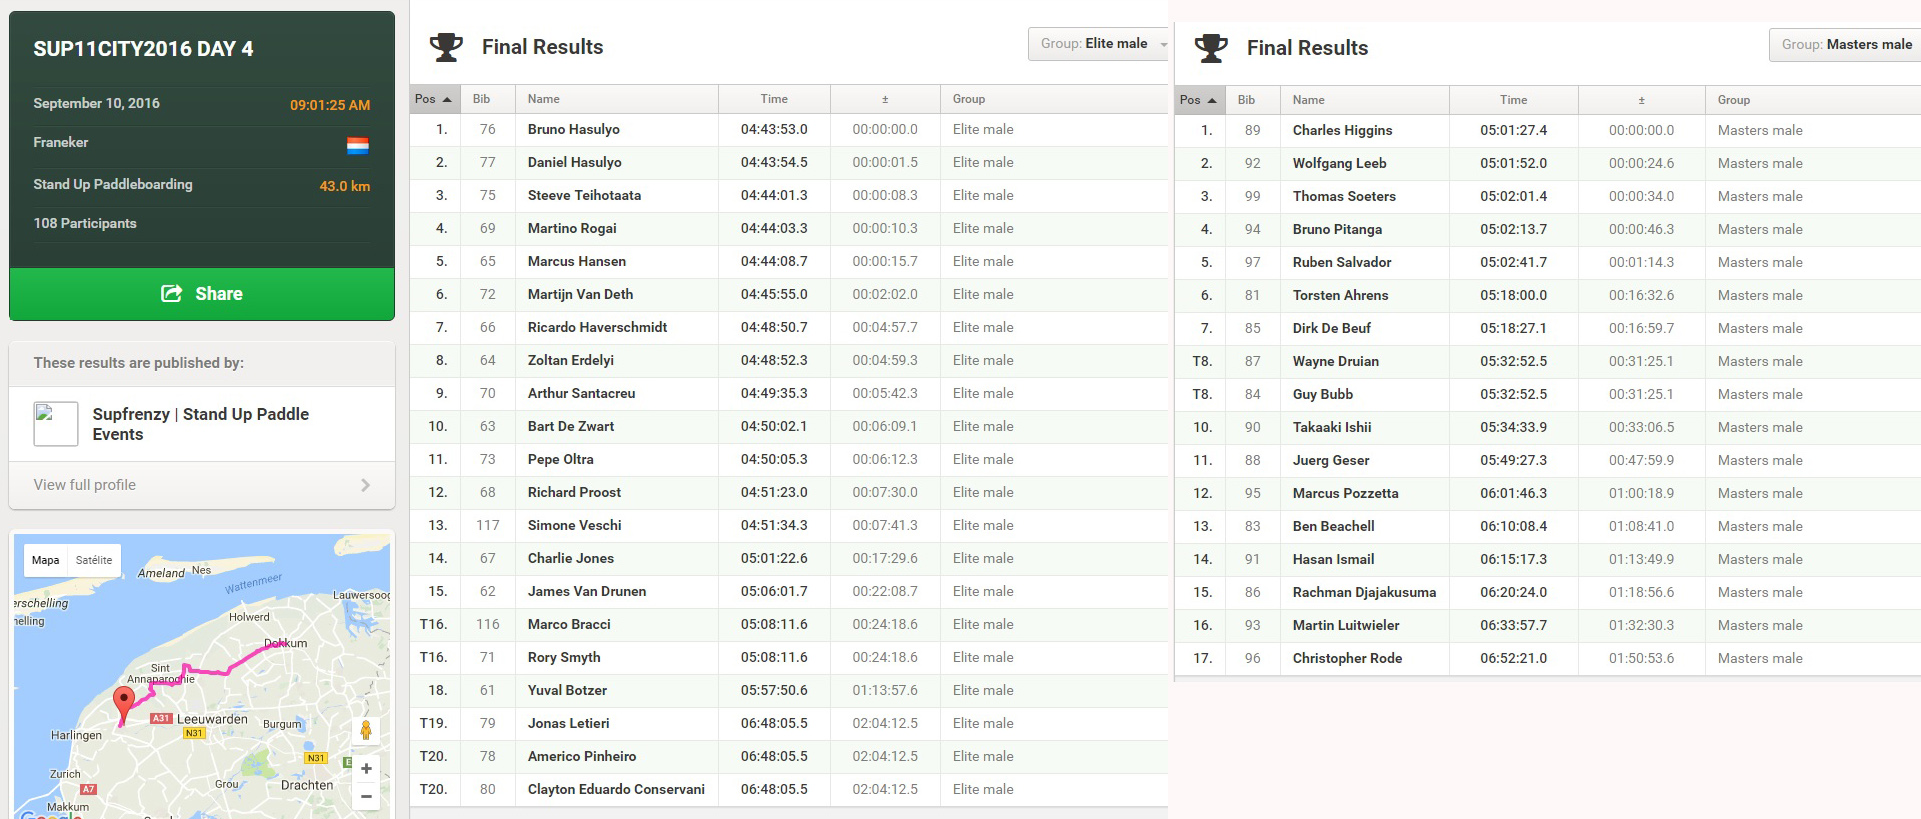Click the Supfrenzy profile image thumbnail
The width and height of the screenshot is (1921, 819).
pyautogui.click(x=56, y=424)
